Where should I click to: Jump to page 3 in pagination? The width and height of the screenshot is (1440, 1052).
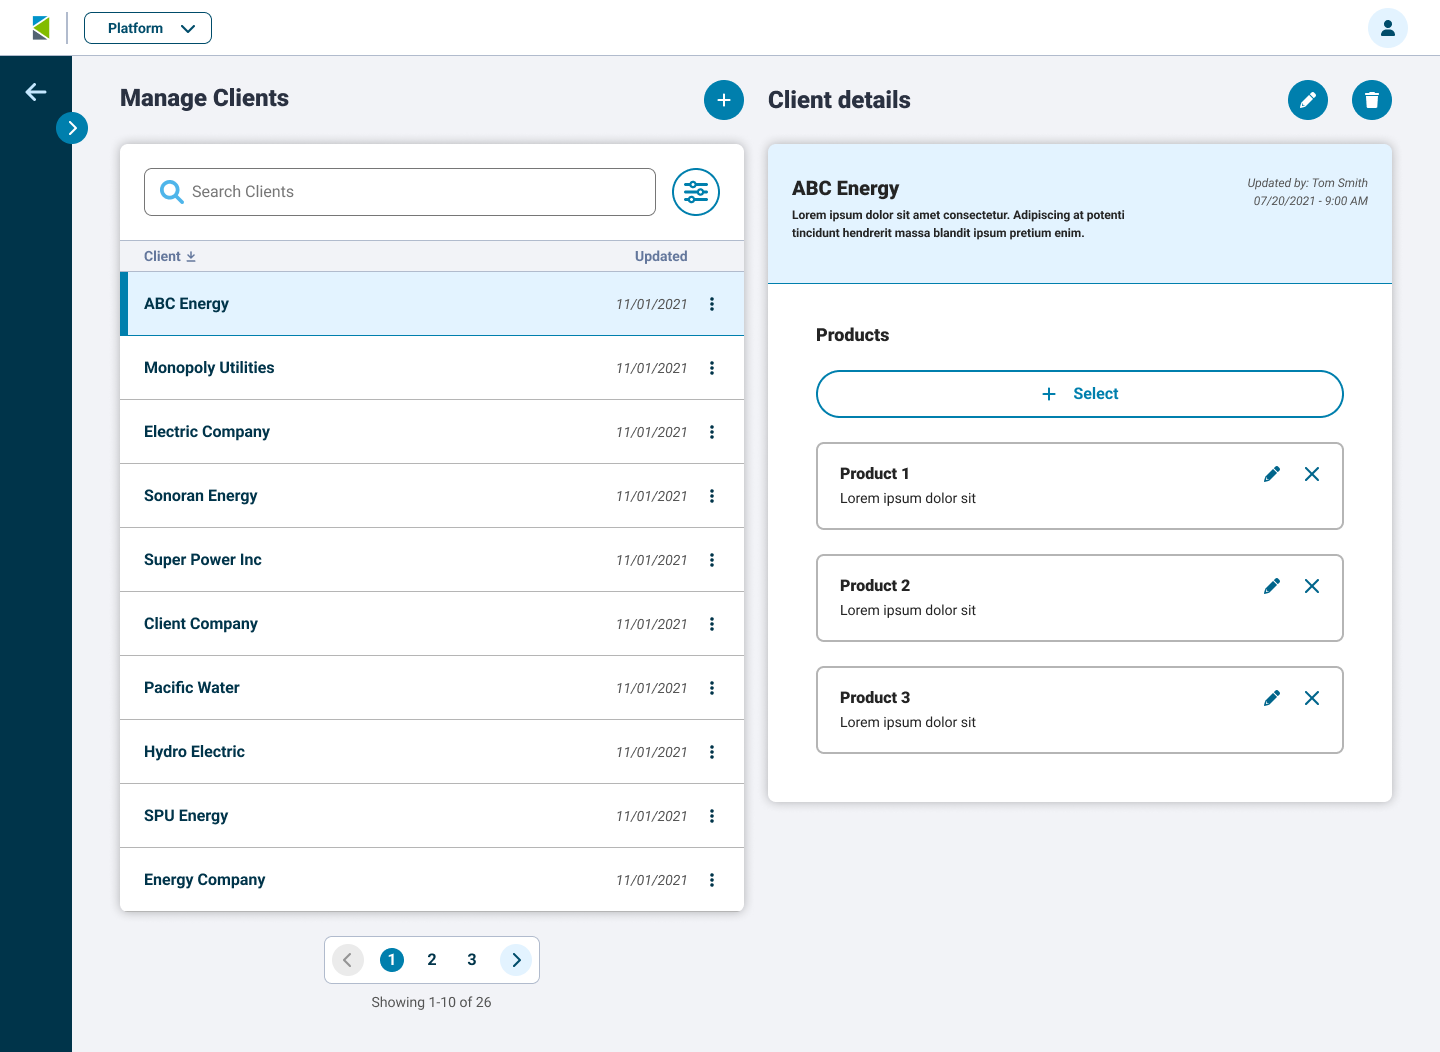tap(471, 960)
